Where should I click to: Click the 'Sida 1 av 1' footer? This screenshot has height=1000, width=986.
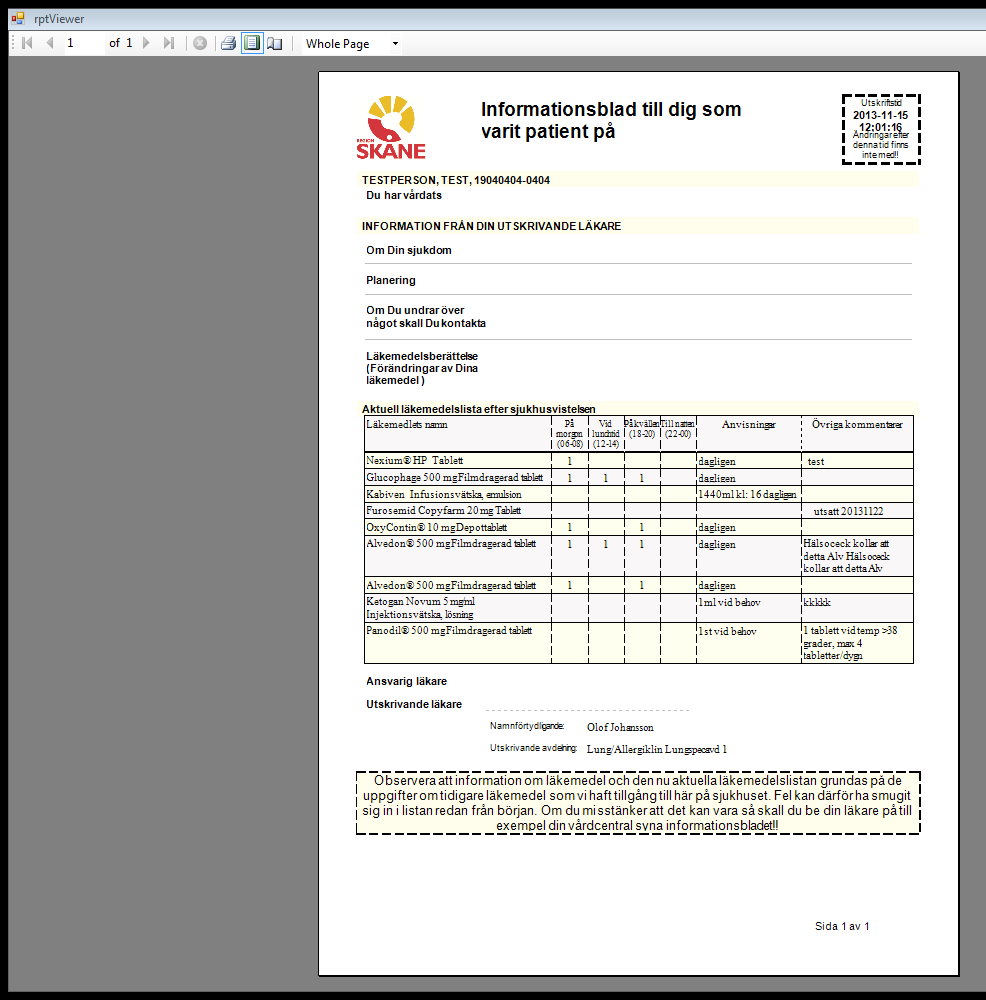tap(842, 927)
